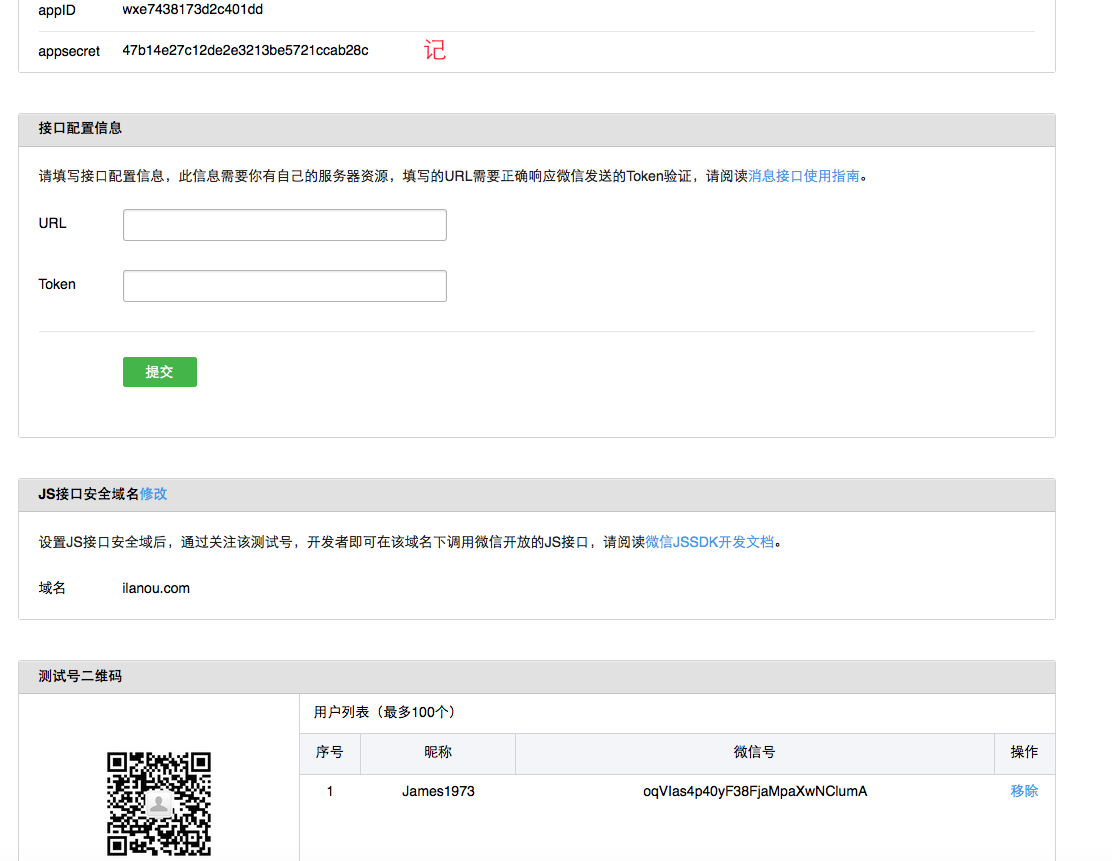The width and height of the screenshot is (1112, 861).
Task: Click the Token input field
Action: pyautogui.click(x=284, y=286)
